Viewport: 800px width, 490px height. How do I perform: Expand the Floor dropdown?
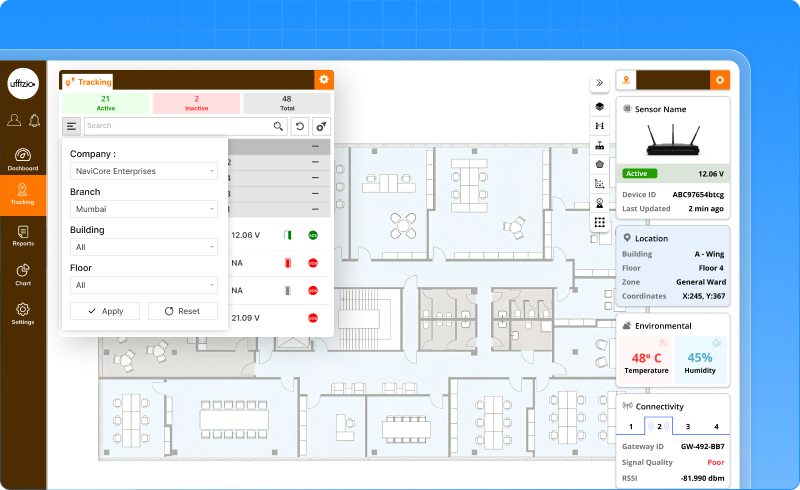coord(144,285)
